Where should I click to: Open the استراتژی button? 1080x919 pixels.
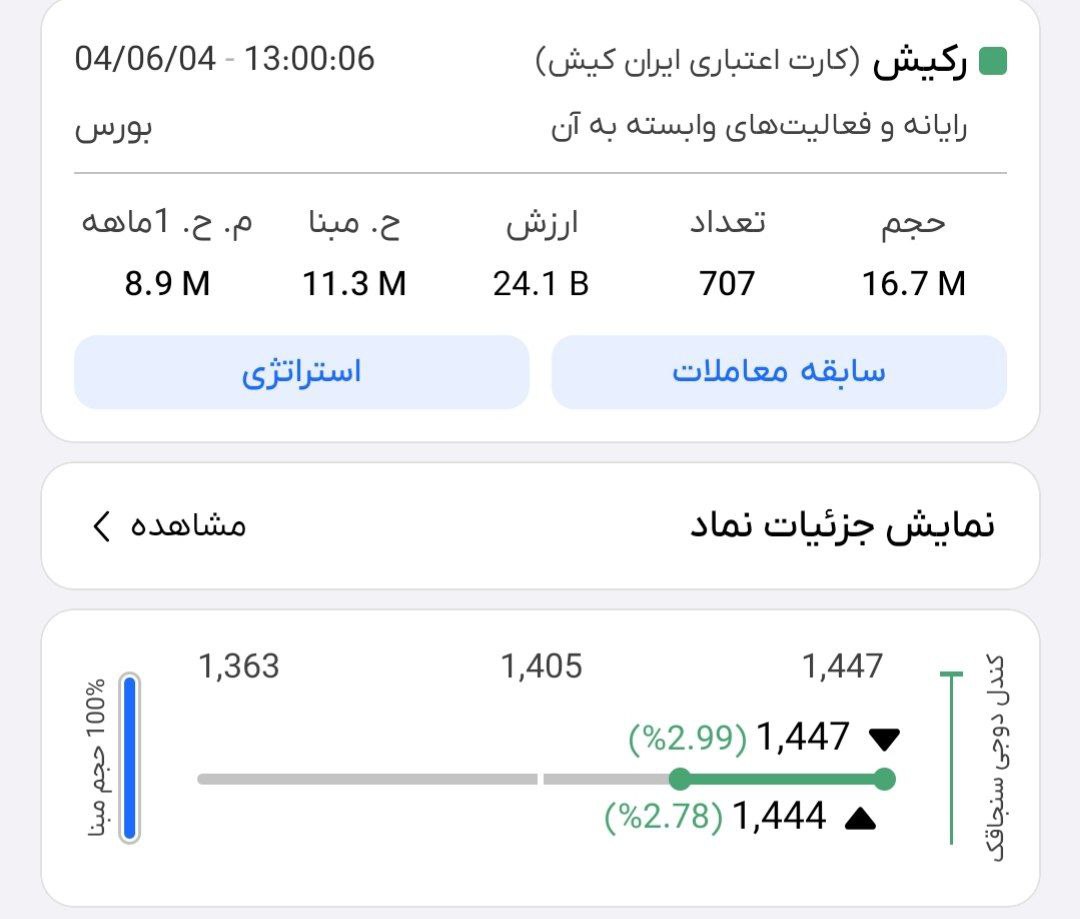click(x=301, y=372)
